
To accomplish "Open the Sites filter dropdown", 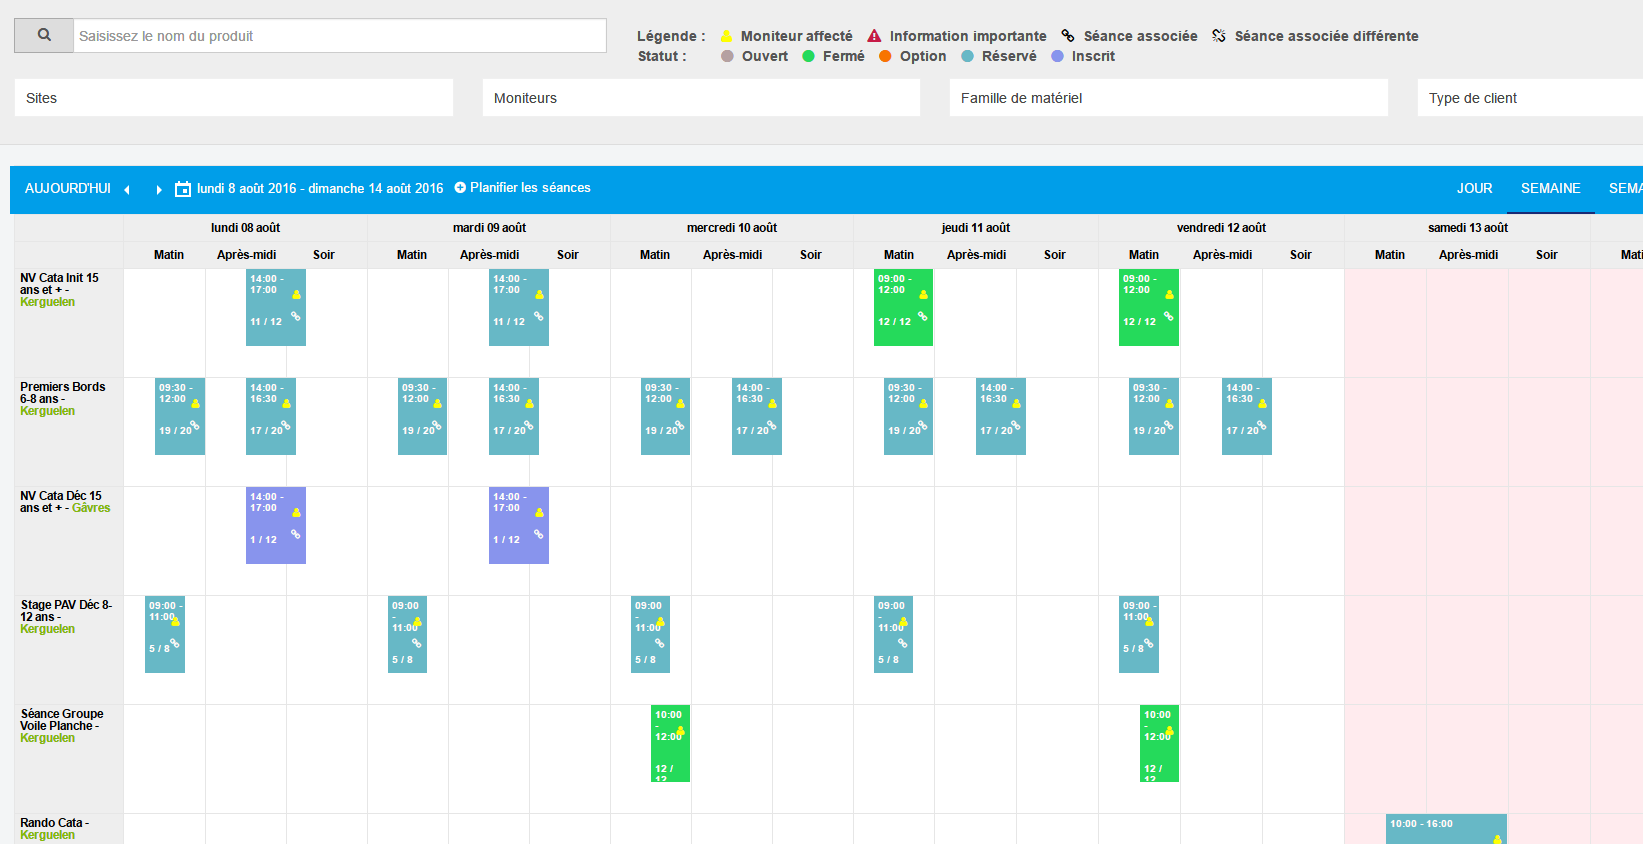I will point(234,98).
